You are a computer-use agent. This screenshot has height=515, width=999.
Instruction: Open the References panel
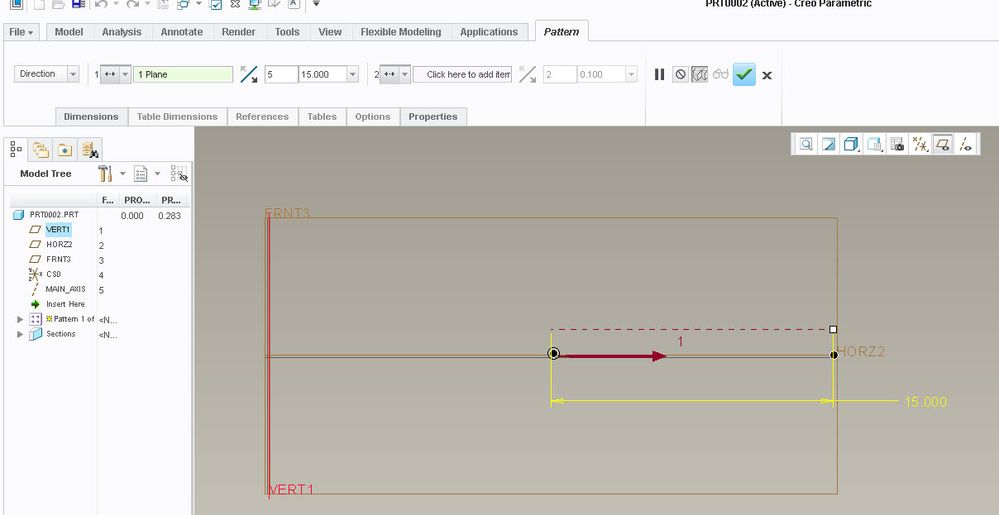click(262, 117)
